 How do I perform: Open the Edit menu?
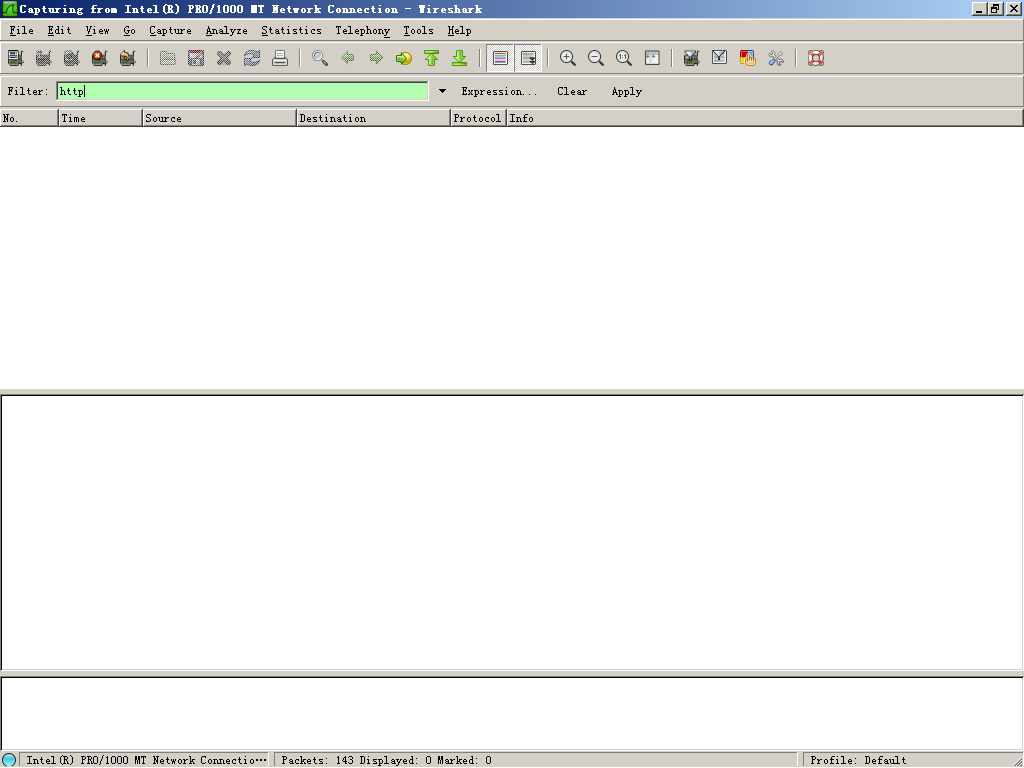tap(59, 31)
